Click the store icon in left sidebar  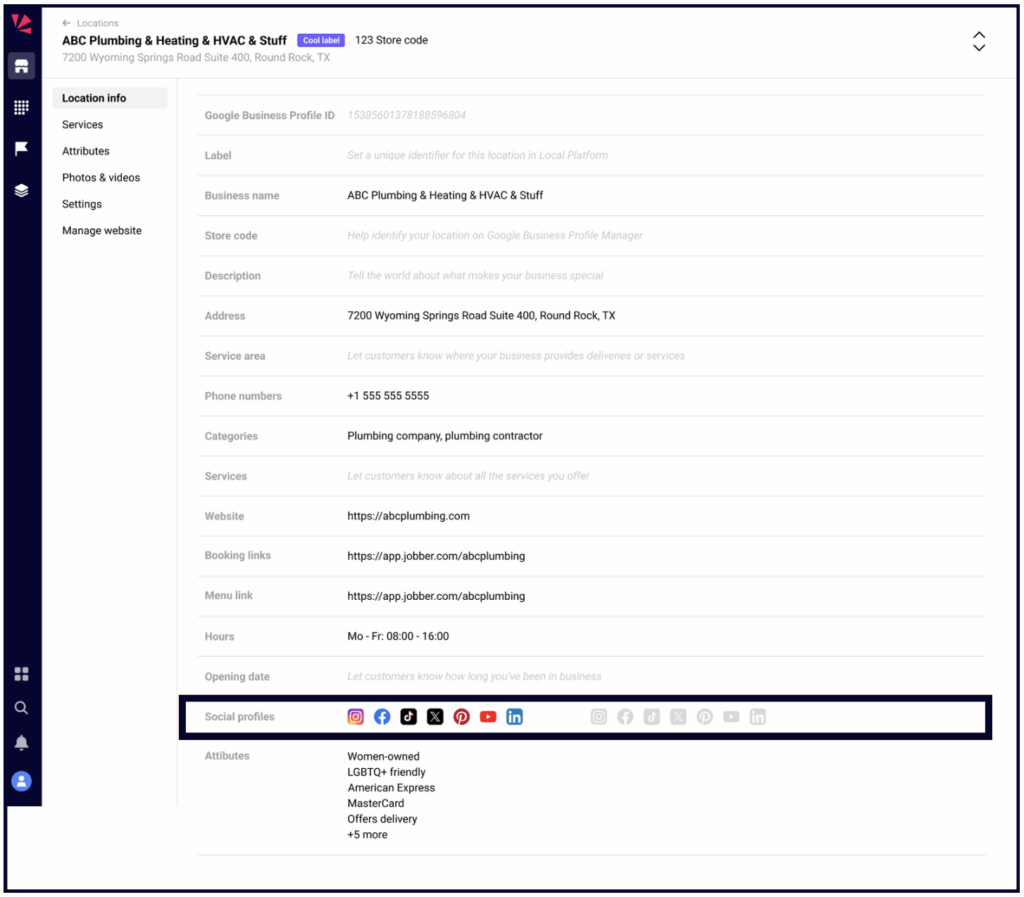(21, 67)
